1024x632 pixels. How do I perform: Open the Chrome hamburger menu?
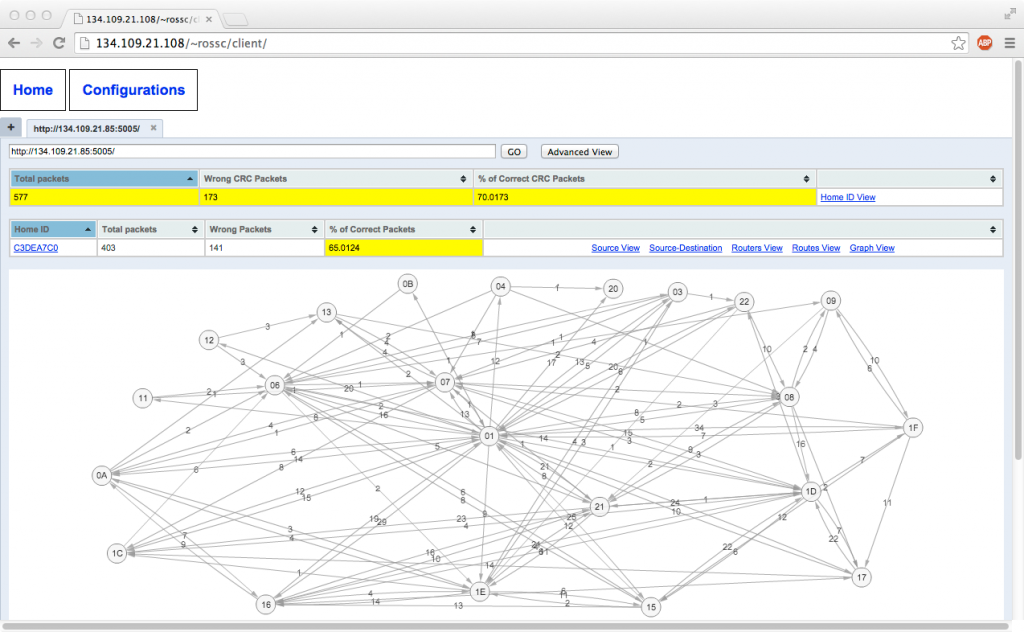pyautogui.click(x=1008, y=43)
